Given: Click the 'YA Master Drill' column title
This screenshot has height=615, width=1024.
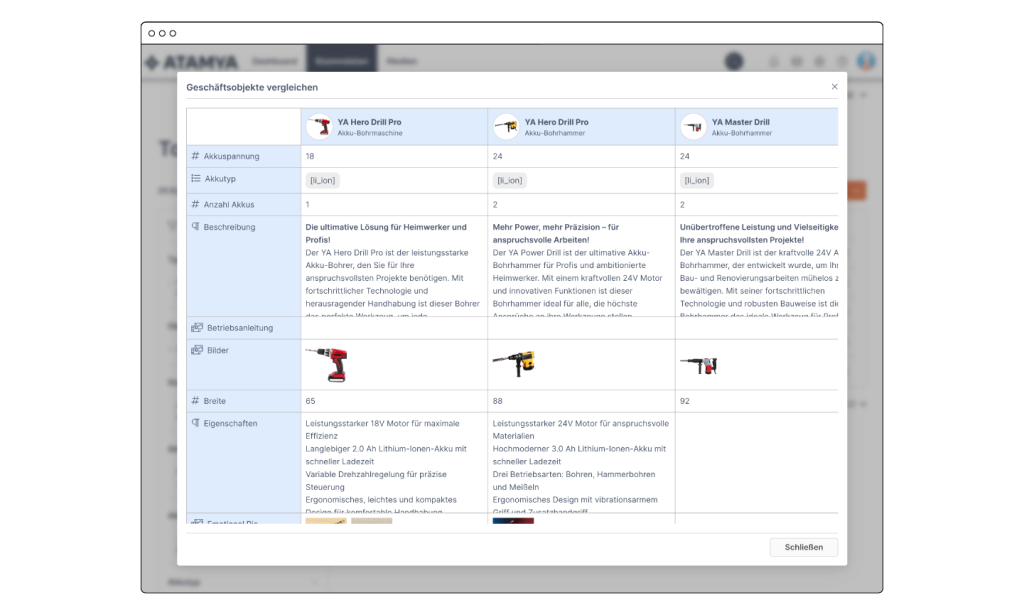Looking at the screenshot, I should [741, 122].
